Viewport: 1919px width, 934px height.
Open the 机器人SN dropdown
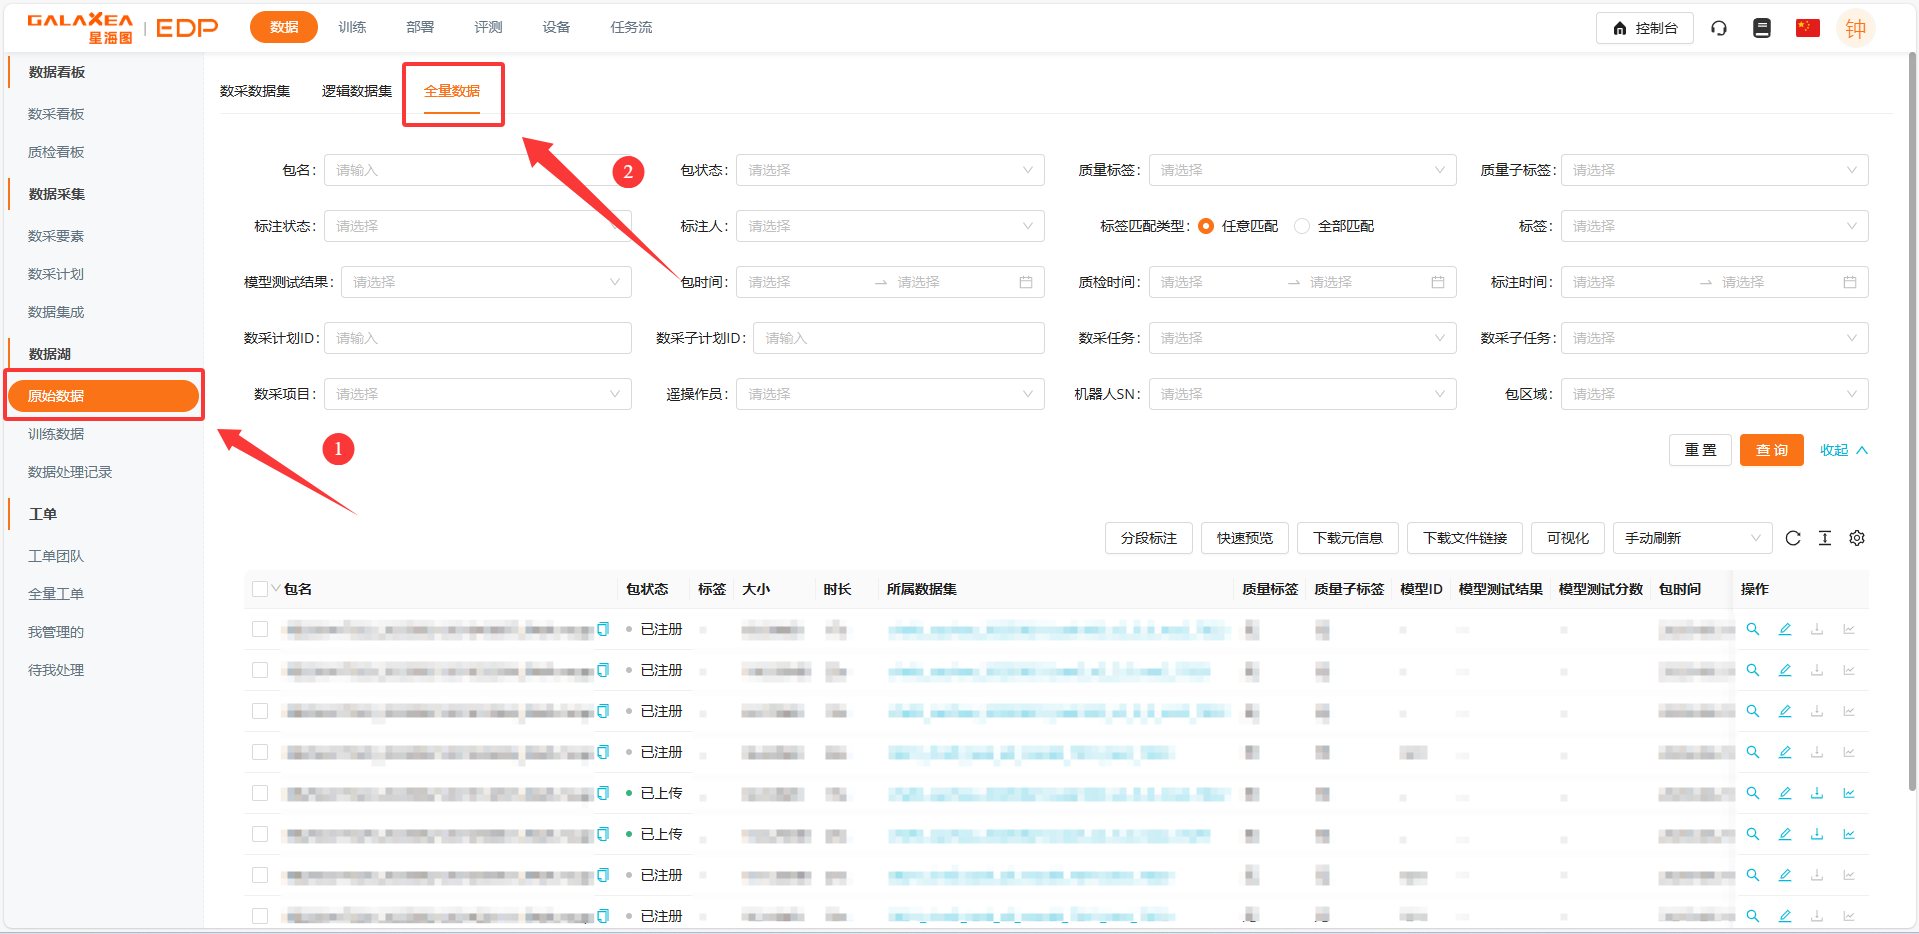tap(1302, 394)
